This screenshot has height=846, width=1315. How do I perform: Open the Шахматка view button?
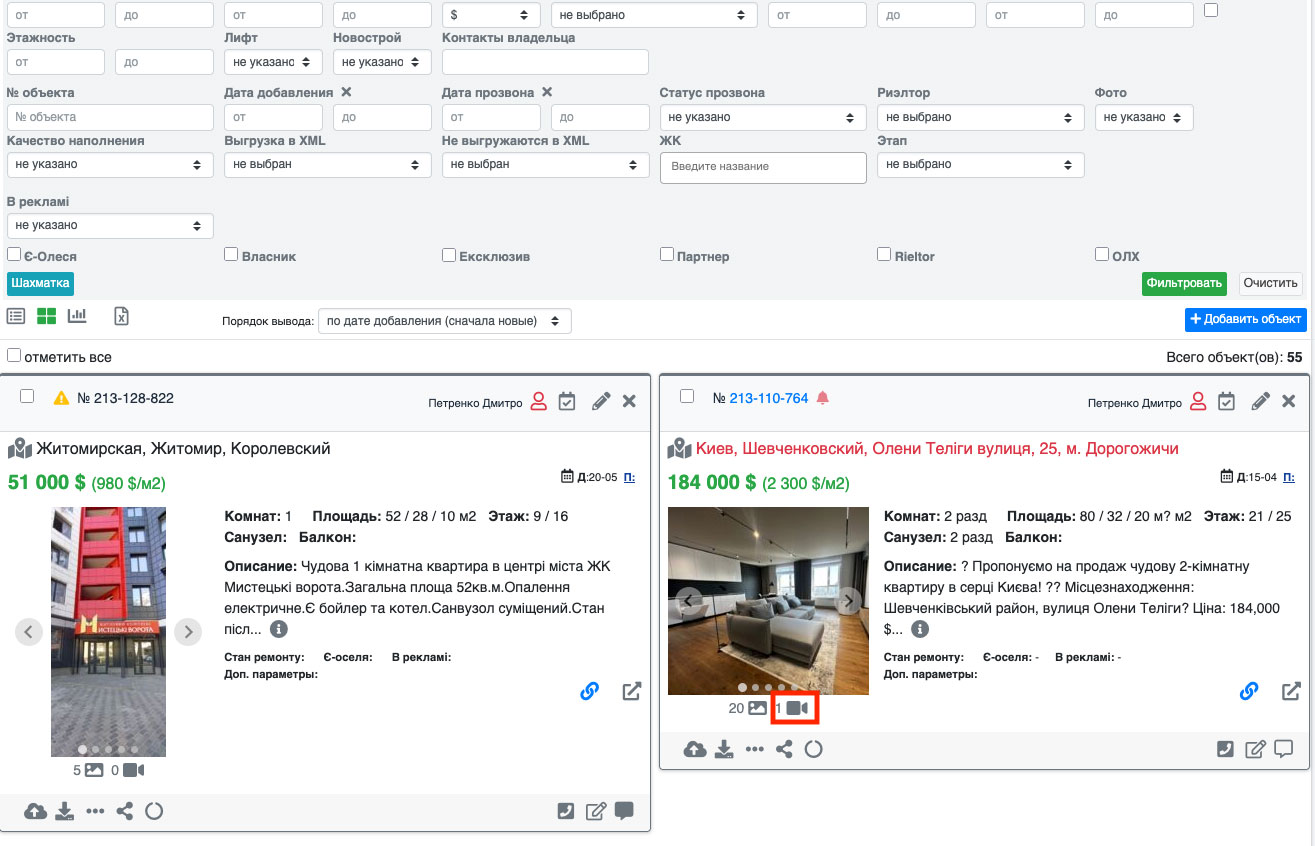click(41, 283)
